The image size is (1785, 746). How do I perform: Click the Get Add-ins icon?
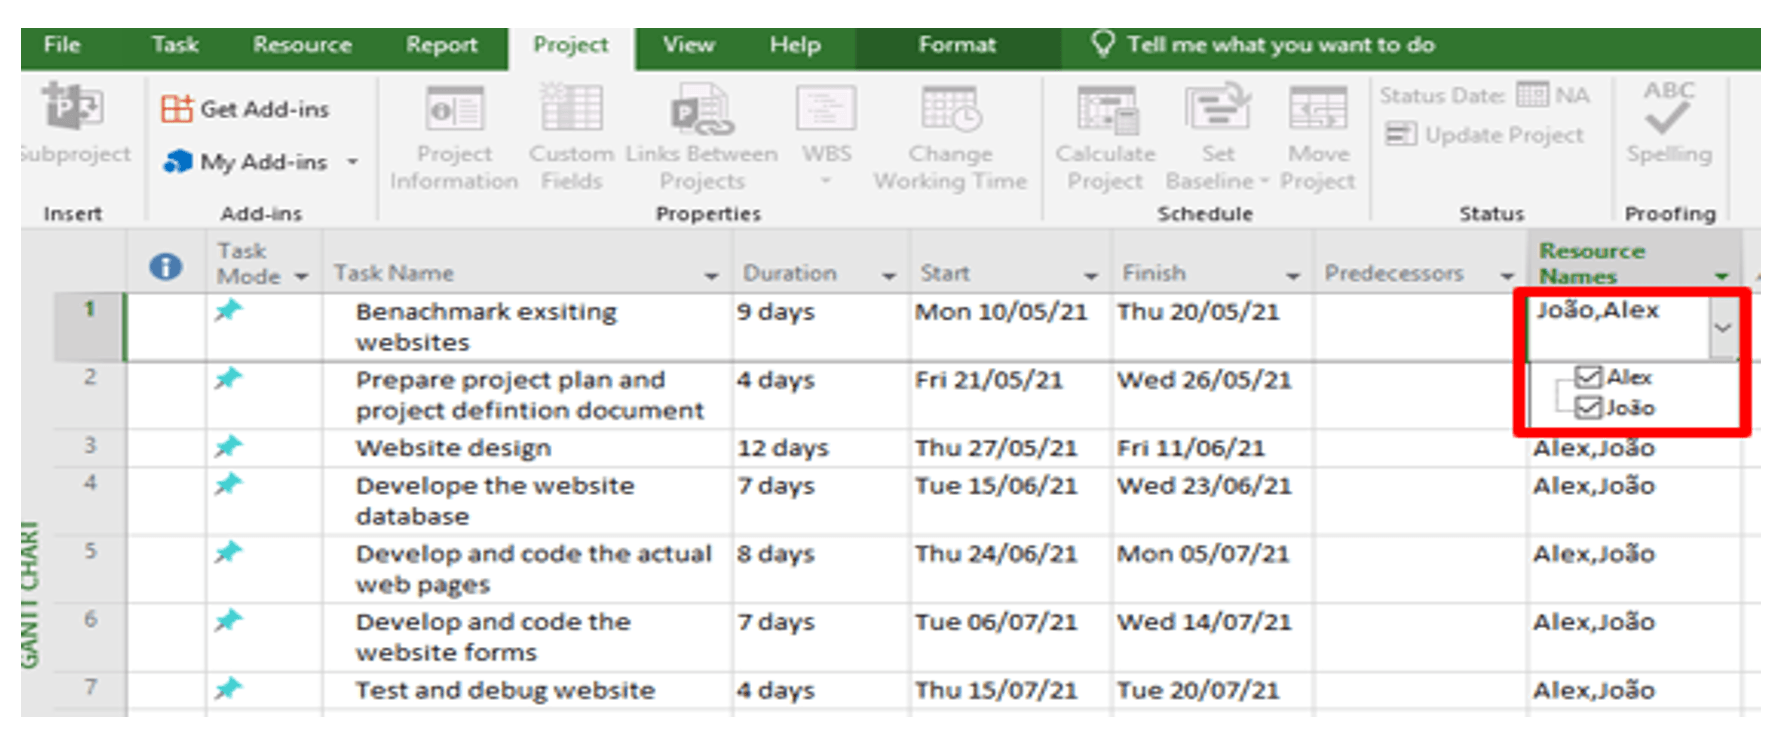point(177,109)
